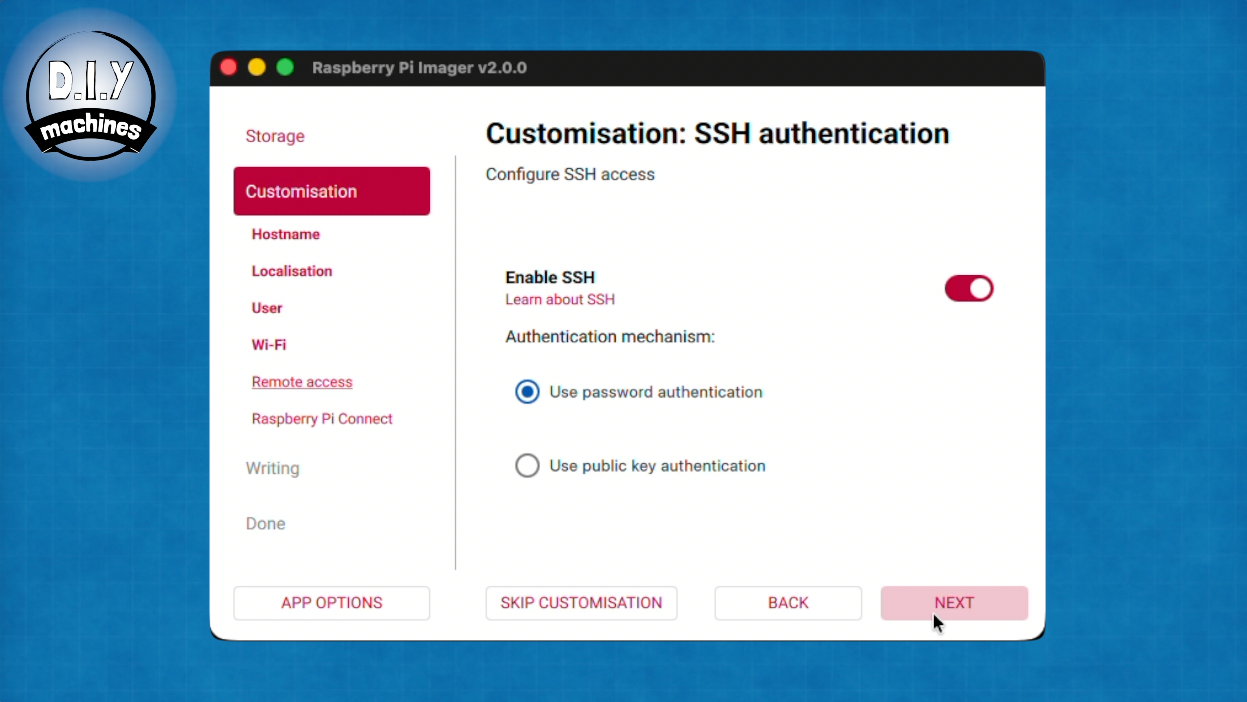Open Raspberry Pi Connect step
Screen dimensions: 1247x702
pos(322,419)
